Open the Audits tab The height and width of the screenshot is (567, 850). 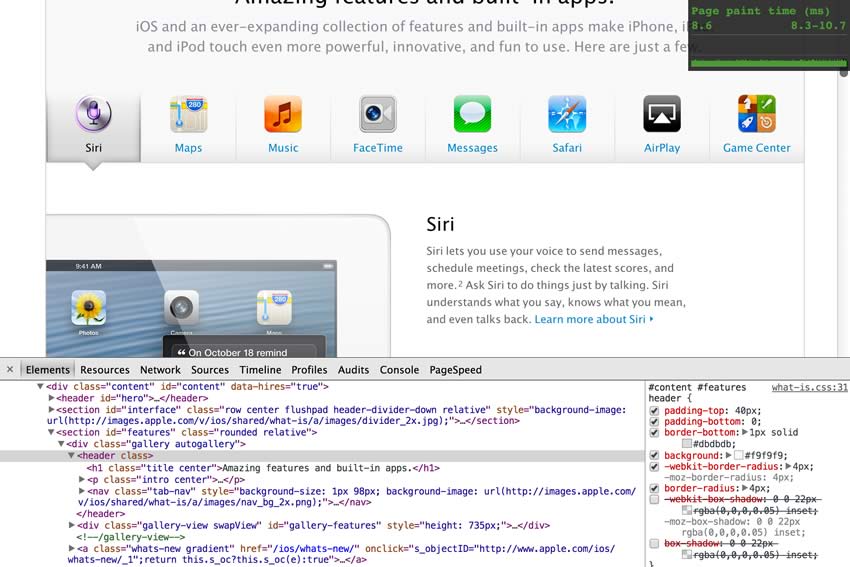tap(353, 370)
